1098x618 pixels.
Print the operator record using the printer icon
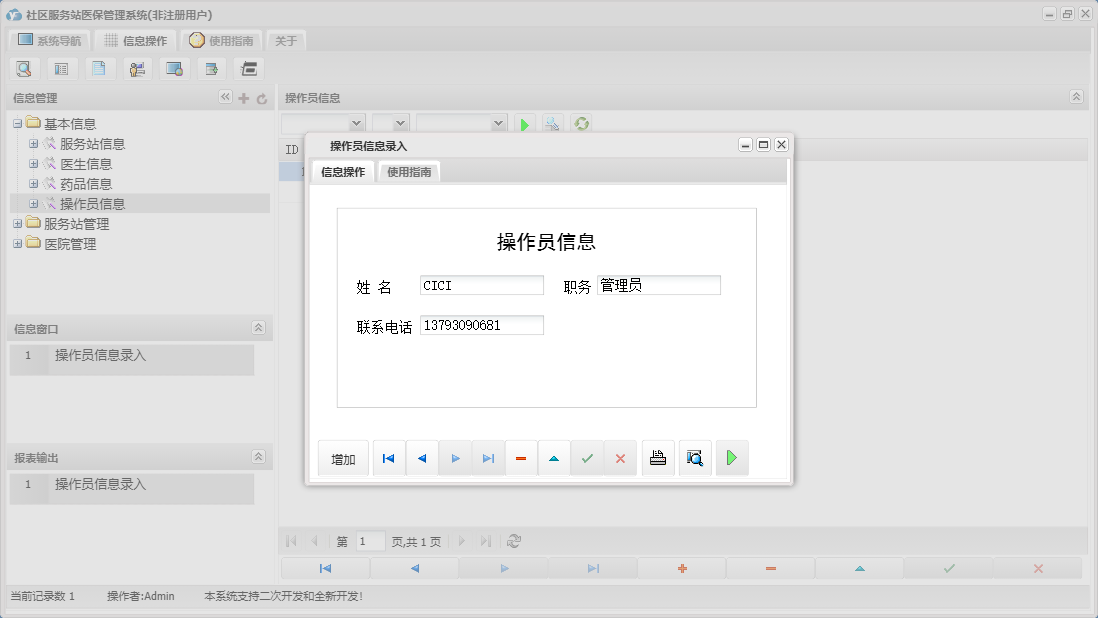(657, 457)
